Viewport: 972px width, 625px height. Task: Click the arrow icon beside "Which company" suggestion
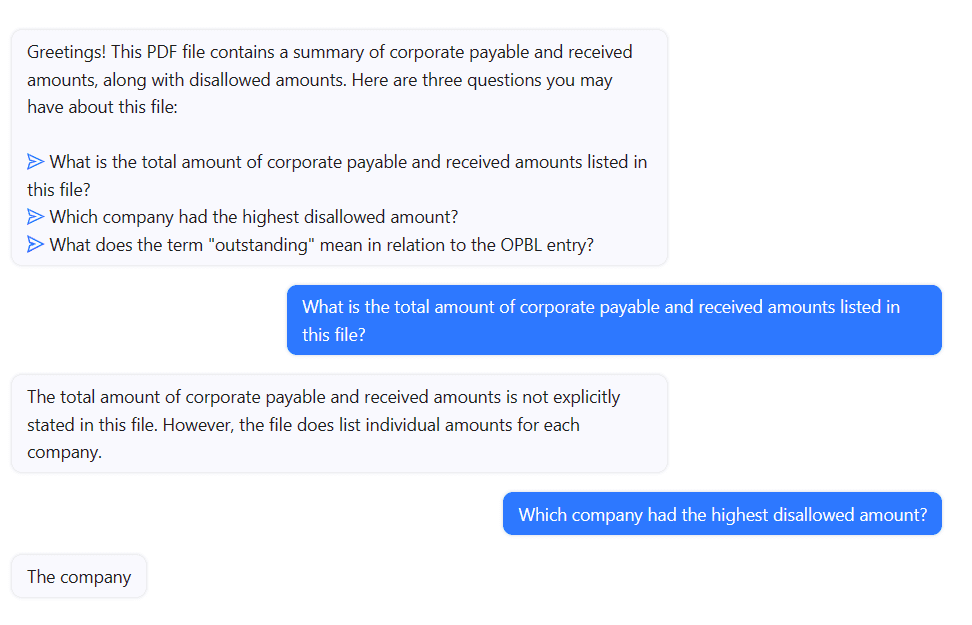click(x=36, y=217)
